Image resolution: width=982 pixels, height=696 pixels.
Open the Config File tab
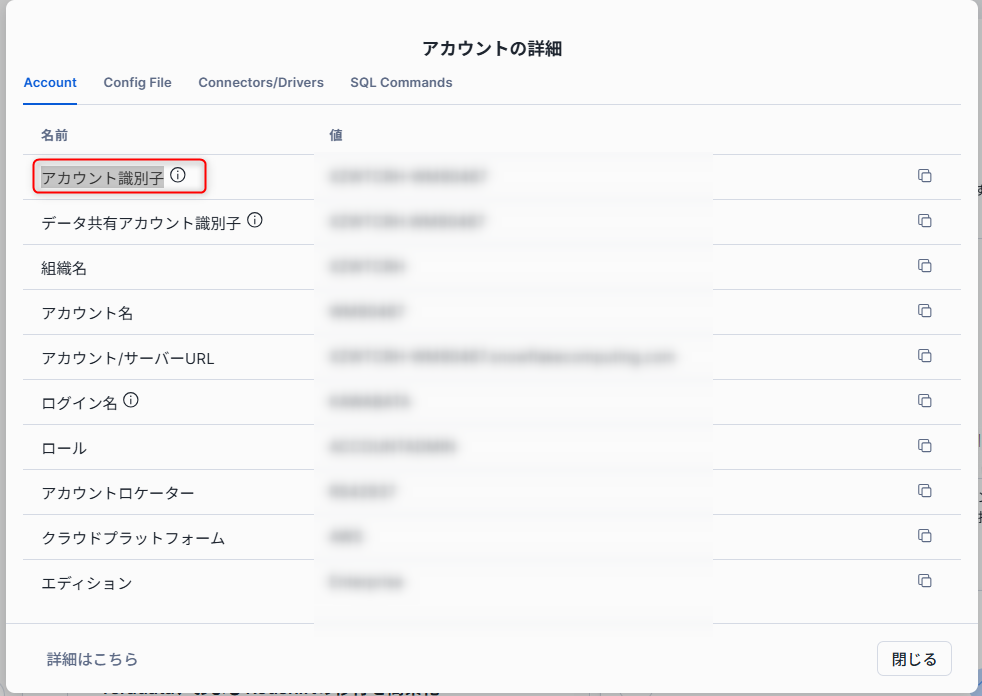click(137, 83)
